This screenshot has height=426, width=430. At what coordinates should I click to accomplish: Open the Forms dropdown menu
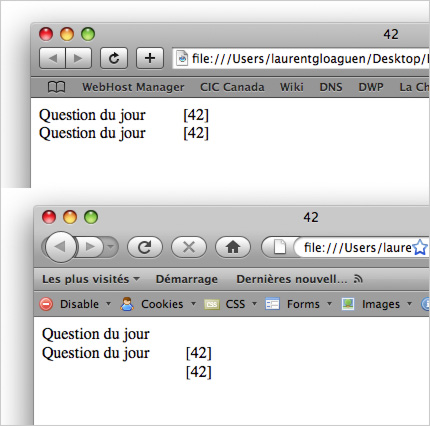click(329, 304)
